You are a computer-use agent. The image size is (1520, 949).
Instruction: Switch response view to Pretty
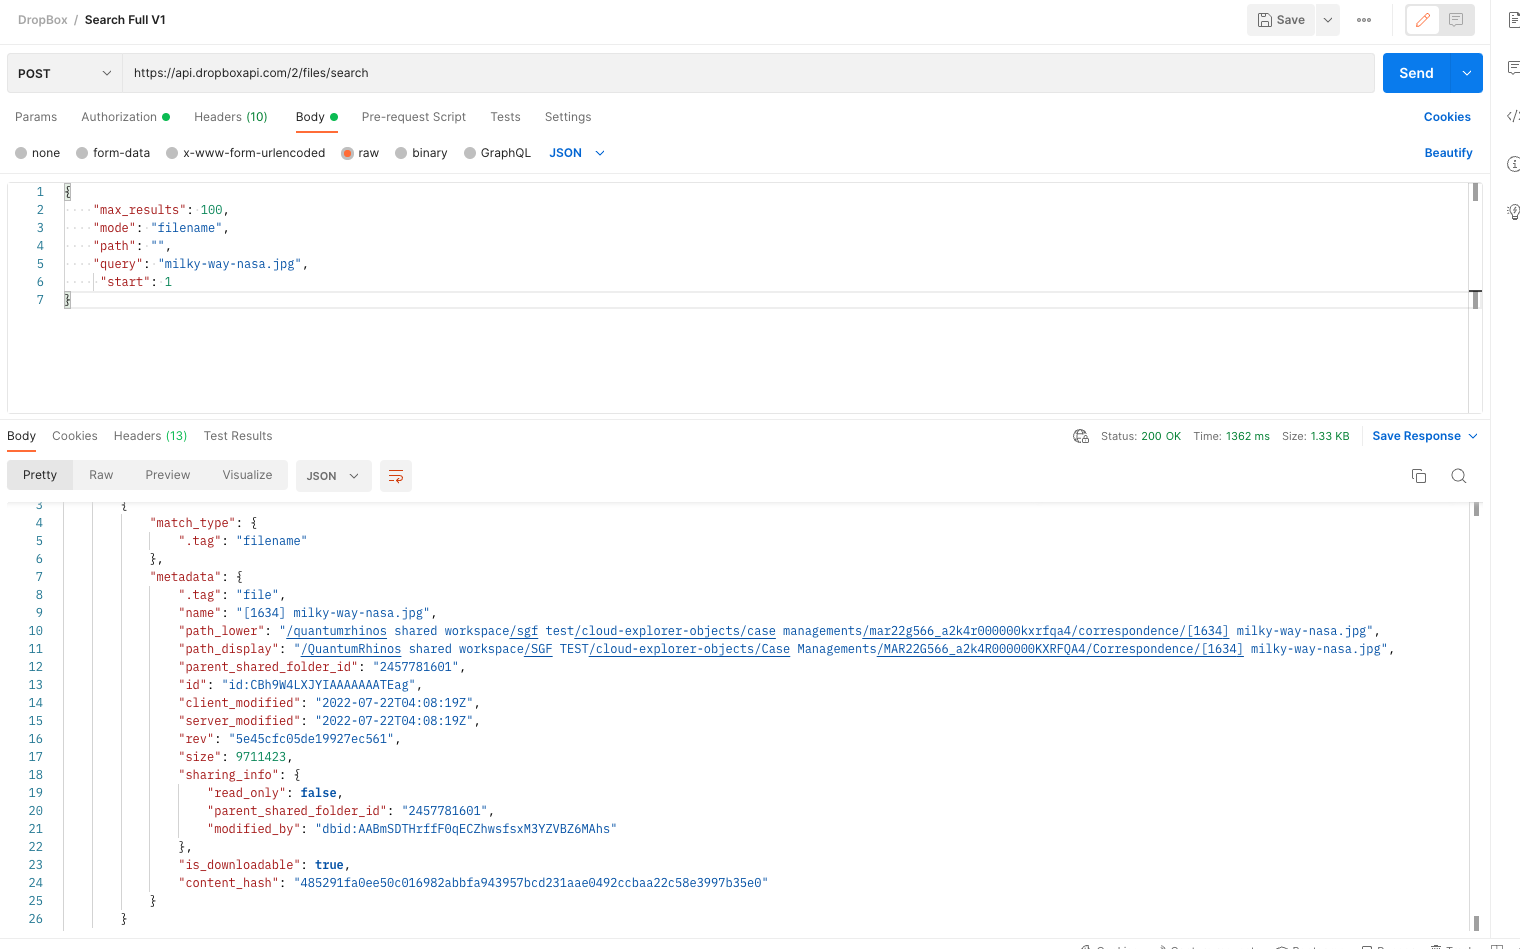click(40, 475)
